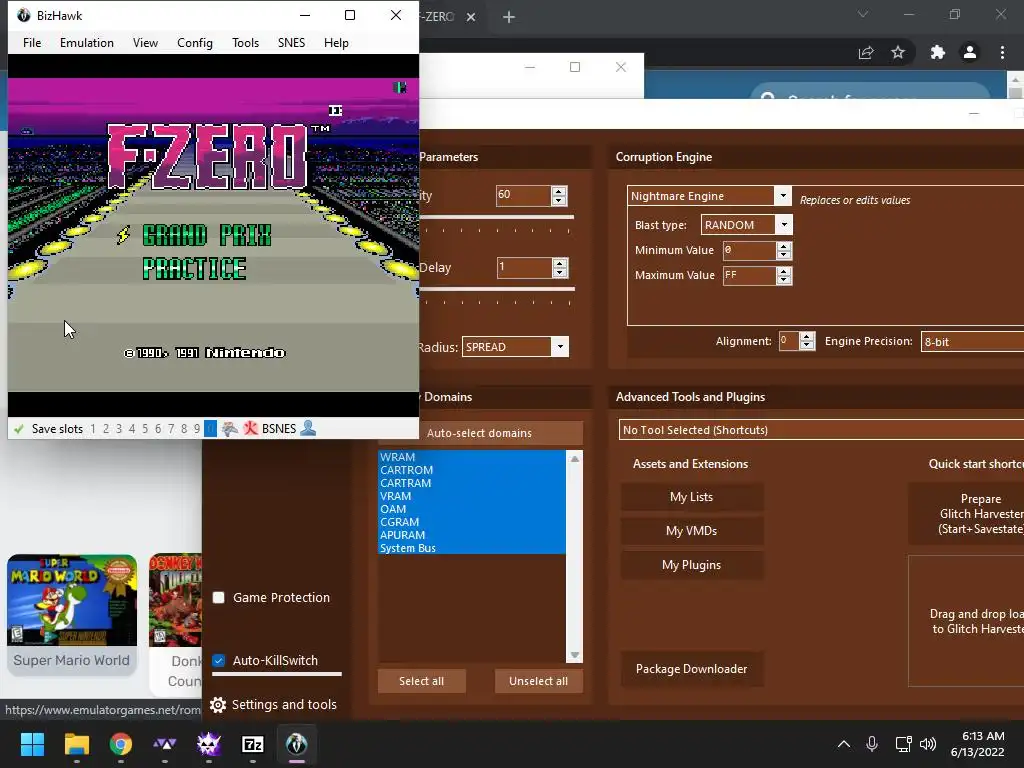
Task: Click the green checkmark icon in BizHawk status bar
Action: pyautogui.click(x=19, y=429)
